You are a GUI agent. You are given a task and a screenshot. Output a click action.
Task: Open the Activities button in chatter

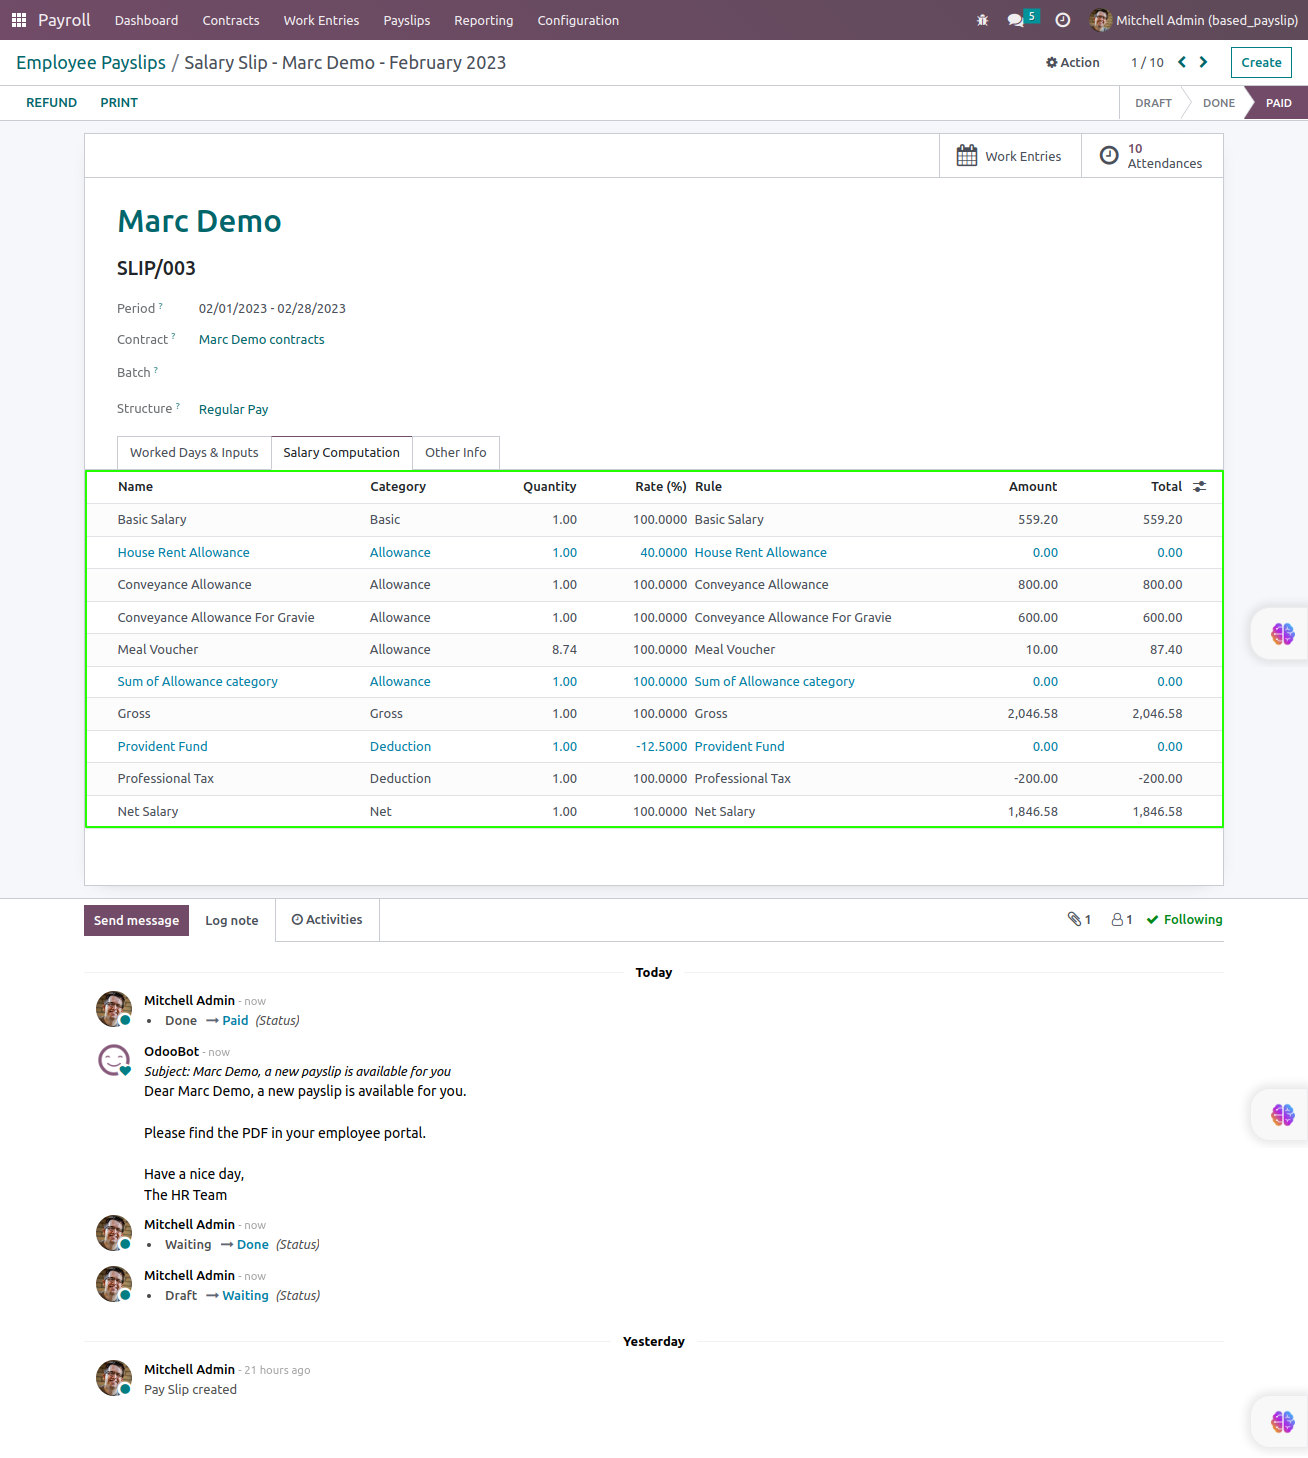[327, 920]
